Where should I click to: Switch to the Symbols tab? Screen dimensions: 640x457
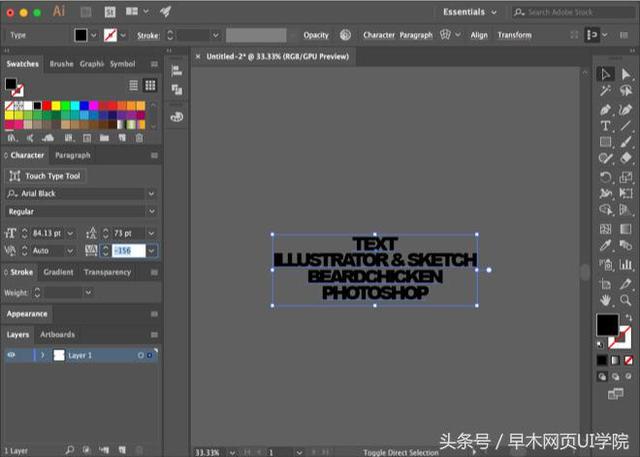click(x=122, y=64)
